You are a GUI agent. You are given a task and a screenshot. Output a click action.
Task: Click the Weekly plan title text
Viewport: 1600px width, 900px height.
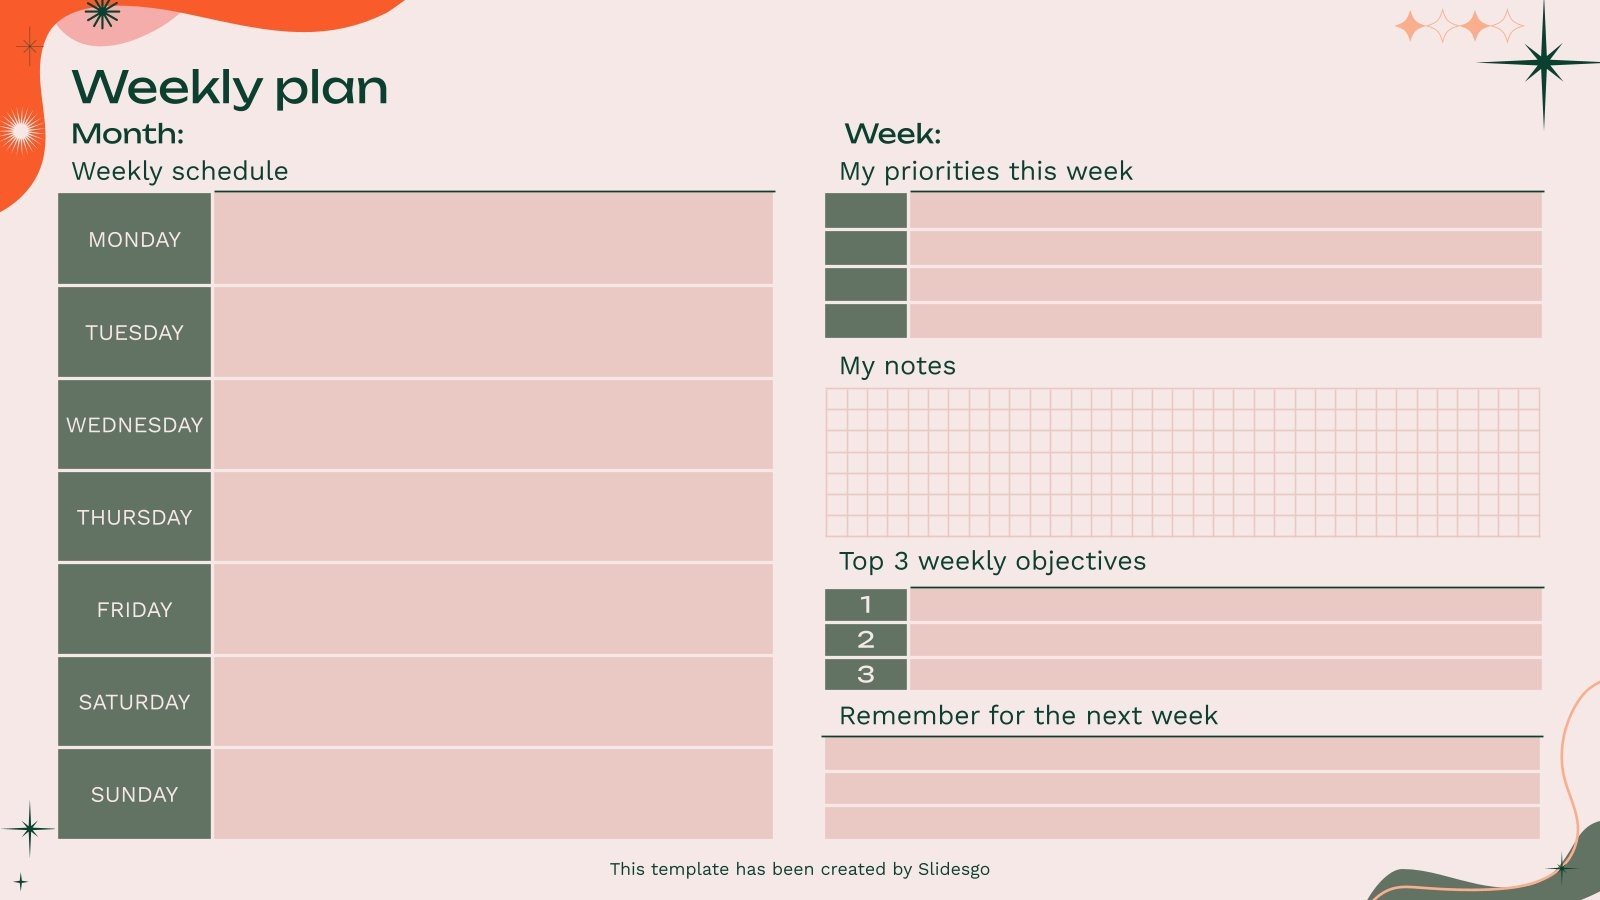click(x=230, y=88)
